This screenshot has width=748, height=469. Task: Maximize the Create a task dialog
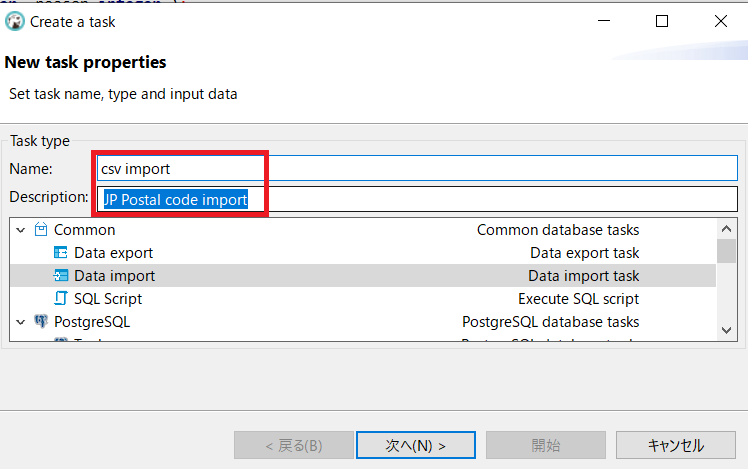[662, 21]
